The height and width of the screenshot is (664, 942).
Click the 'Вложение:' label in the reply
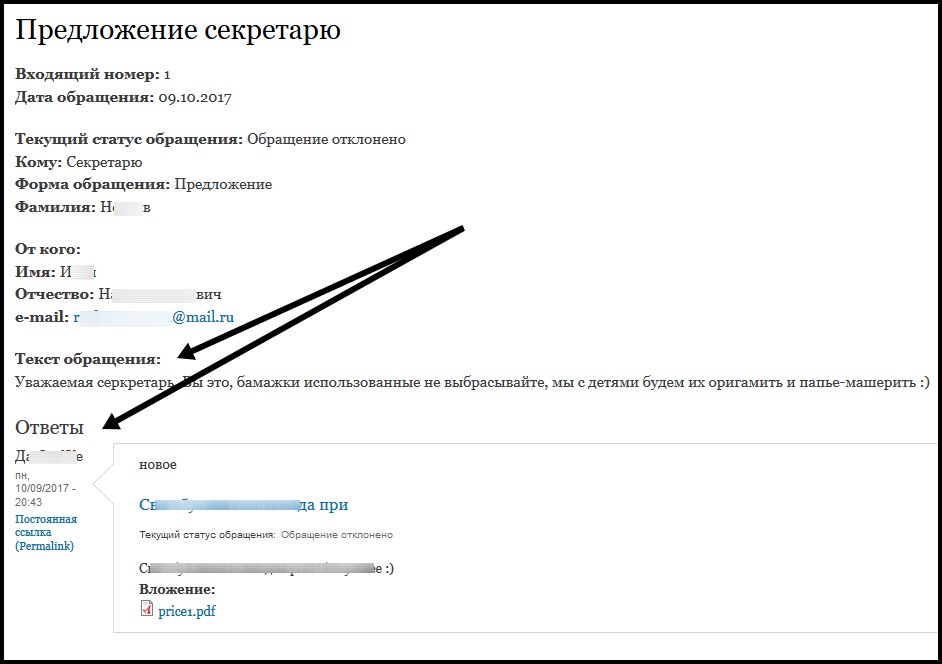[177, 589]
